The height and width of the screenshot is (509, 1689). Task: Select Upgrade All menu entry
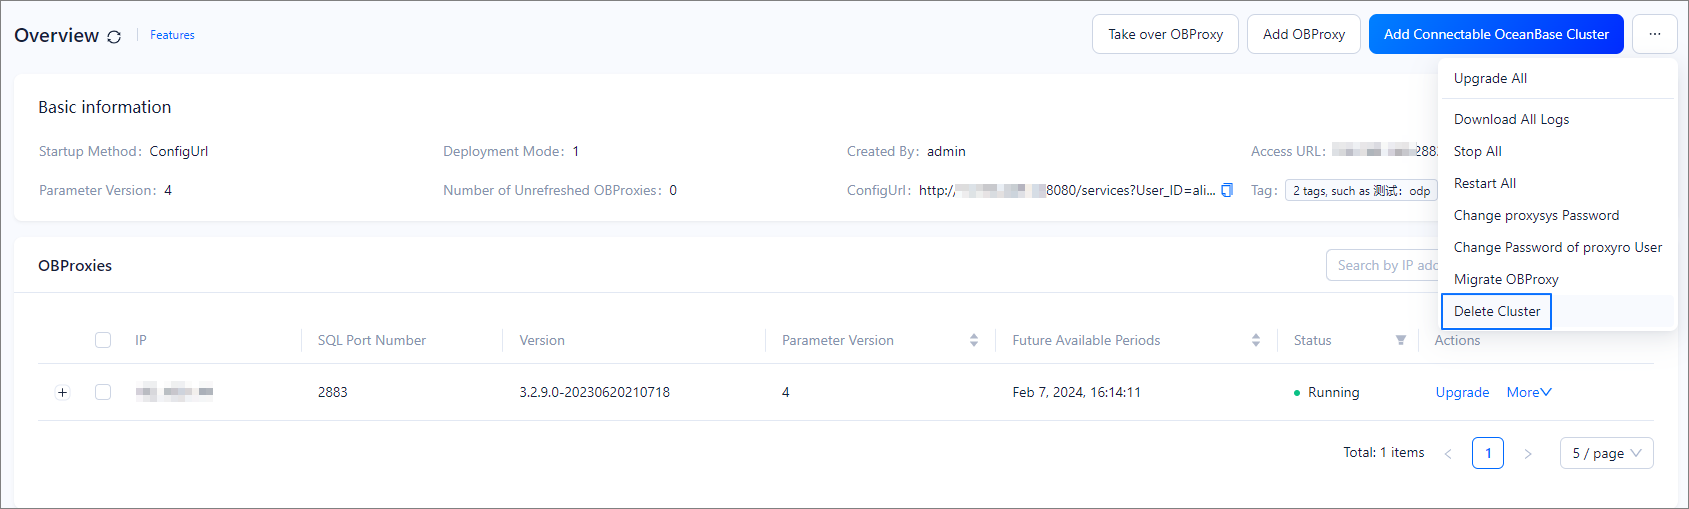[x=1490, y=78]
